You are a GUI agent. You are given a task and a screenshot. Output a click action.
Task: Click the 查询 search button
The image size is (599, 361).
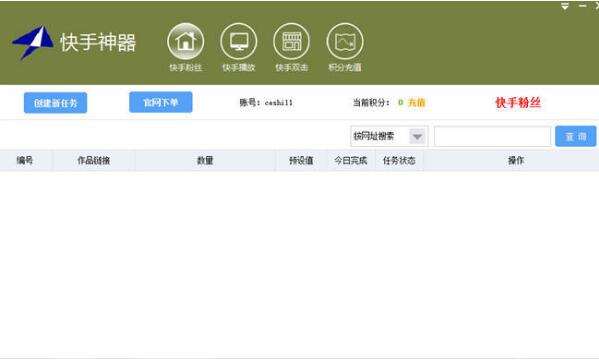(575, 136)
